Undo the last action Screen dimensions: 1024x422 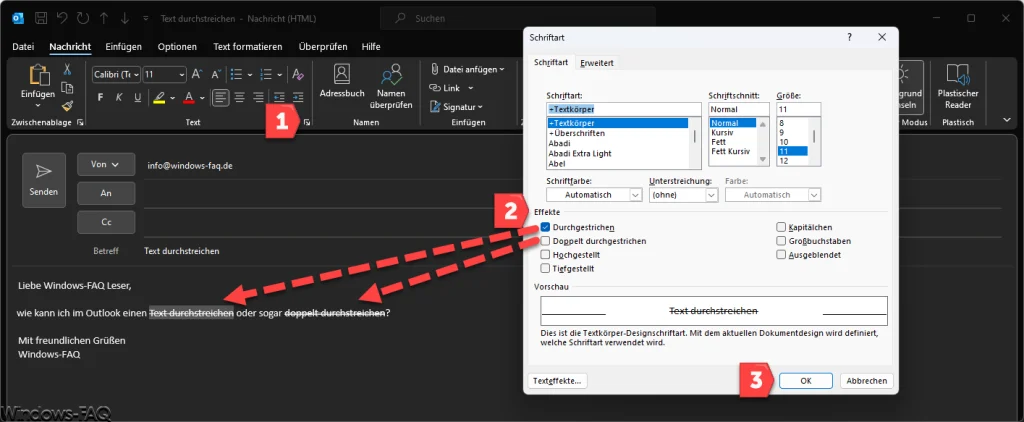[x=64, y=18]
